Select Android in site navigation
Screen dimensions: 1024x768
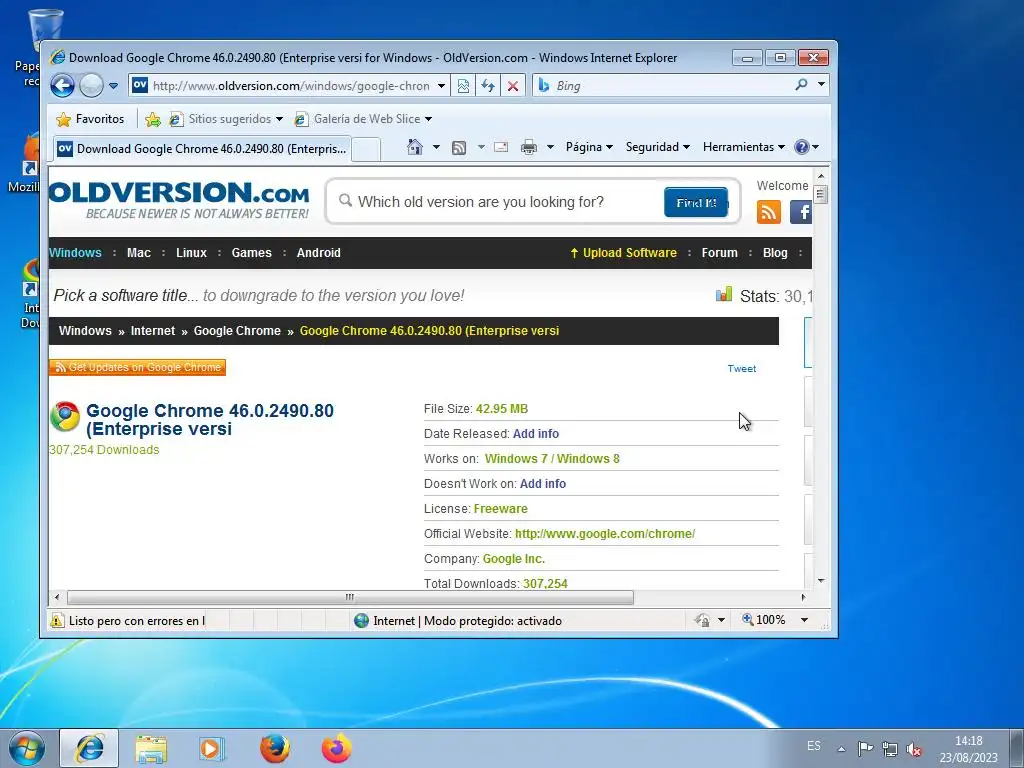click(x=319, y=253)
